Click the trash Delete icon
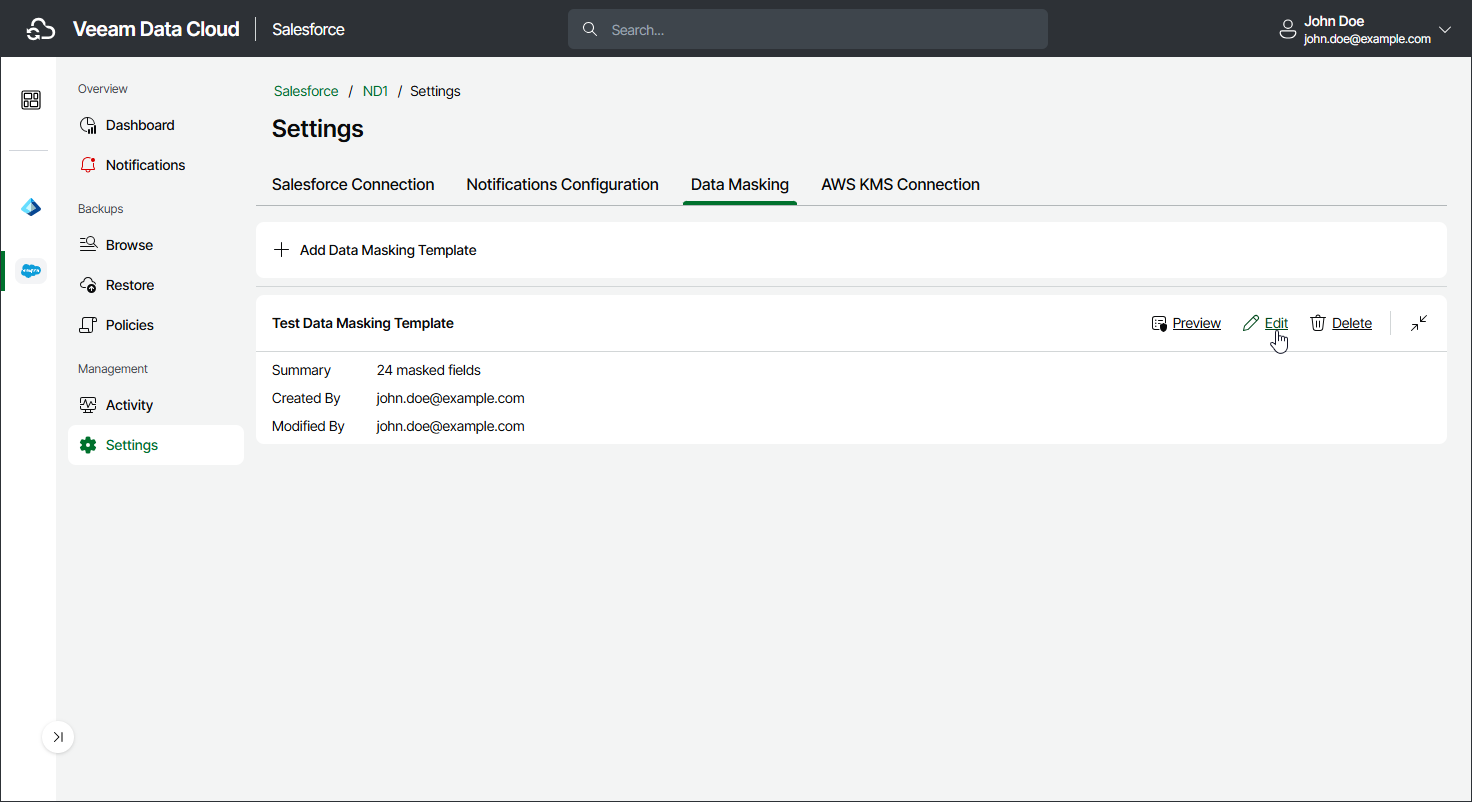1472x802 pixels. [1318, 323]
